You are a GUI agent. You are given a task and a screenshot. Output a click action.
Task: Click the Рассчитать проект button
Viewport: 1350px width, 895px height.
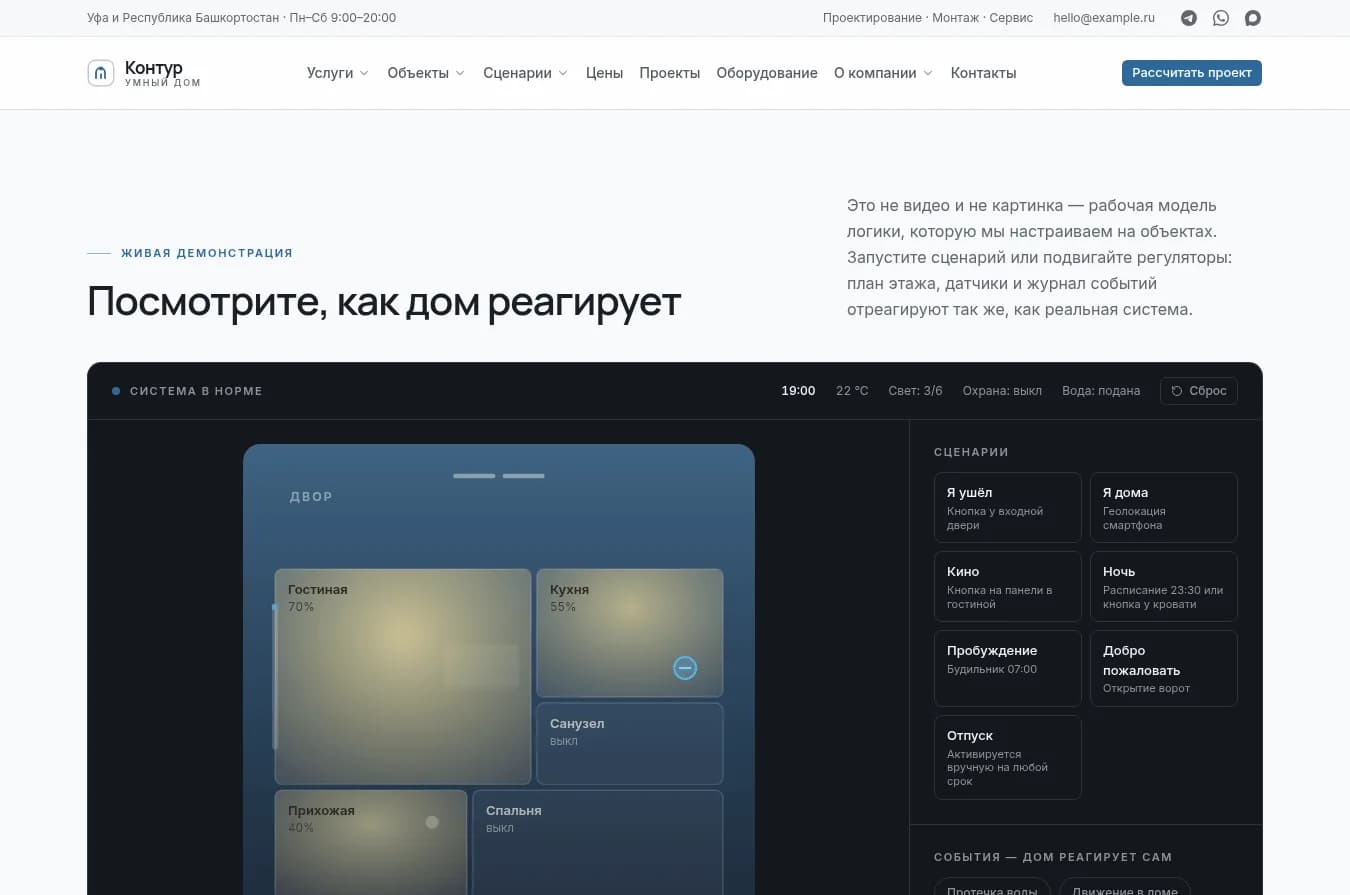coord(1192,73)
